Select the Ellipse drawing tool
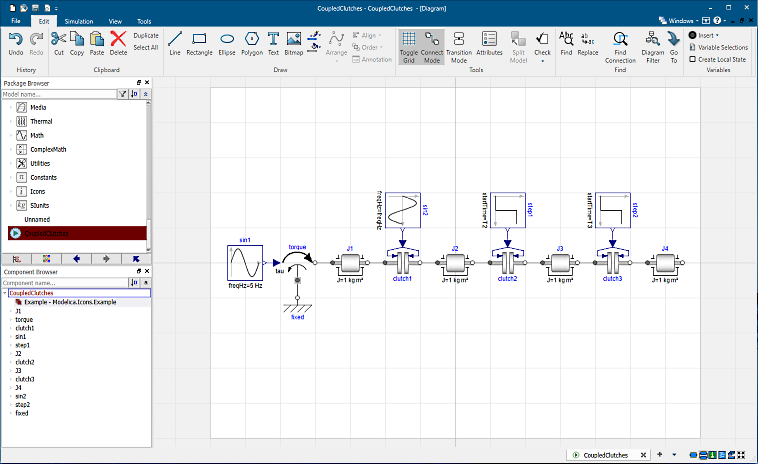This screenshot has height=464, width=758. click(226, 41)
